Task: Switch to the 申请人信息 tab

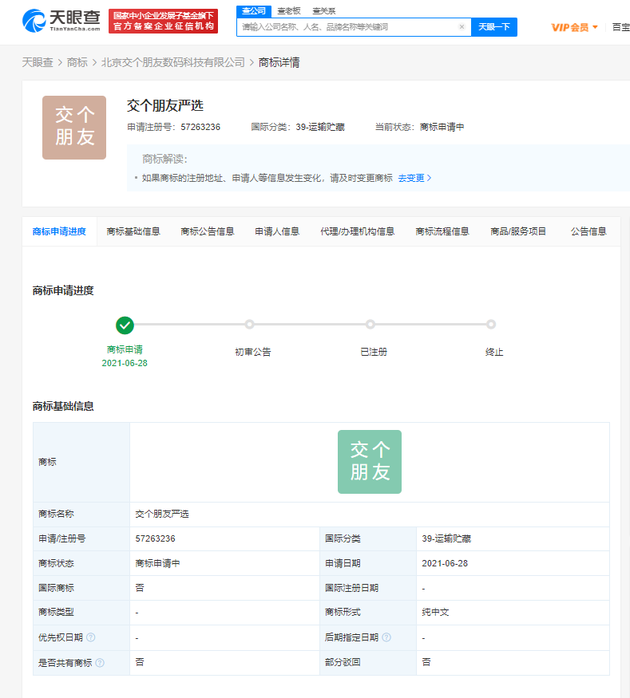Action: point(277,232)
